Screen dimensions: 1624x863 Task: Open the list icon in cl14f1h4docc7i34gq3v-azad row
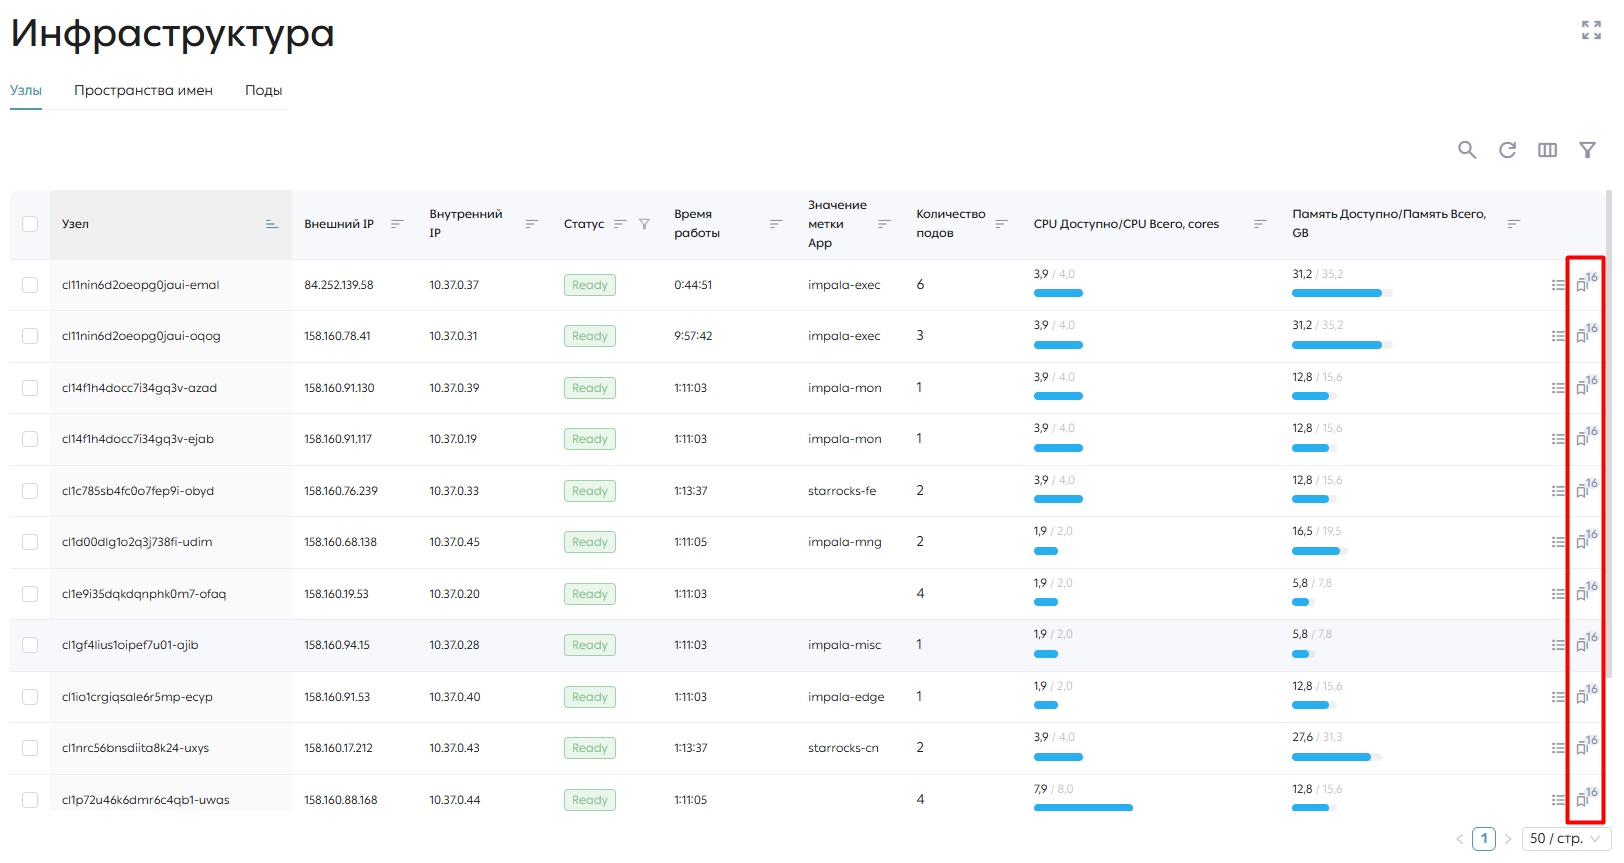coord(1558,388)
